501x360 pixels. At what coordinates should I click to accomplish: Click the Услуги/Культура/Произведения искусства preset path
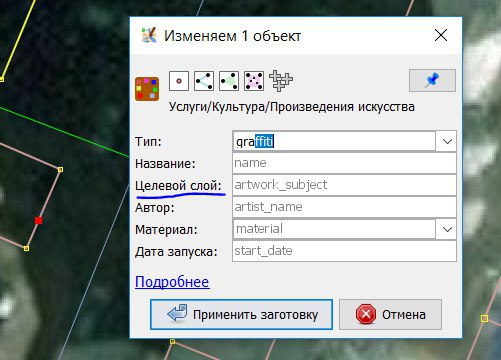pos(292,107)
